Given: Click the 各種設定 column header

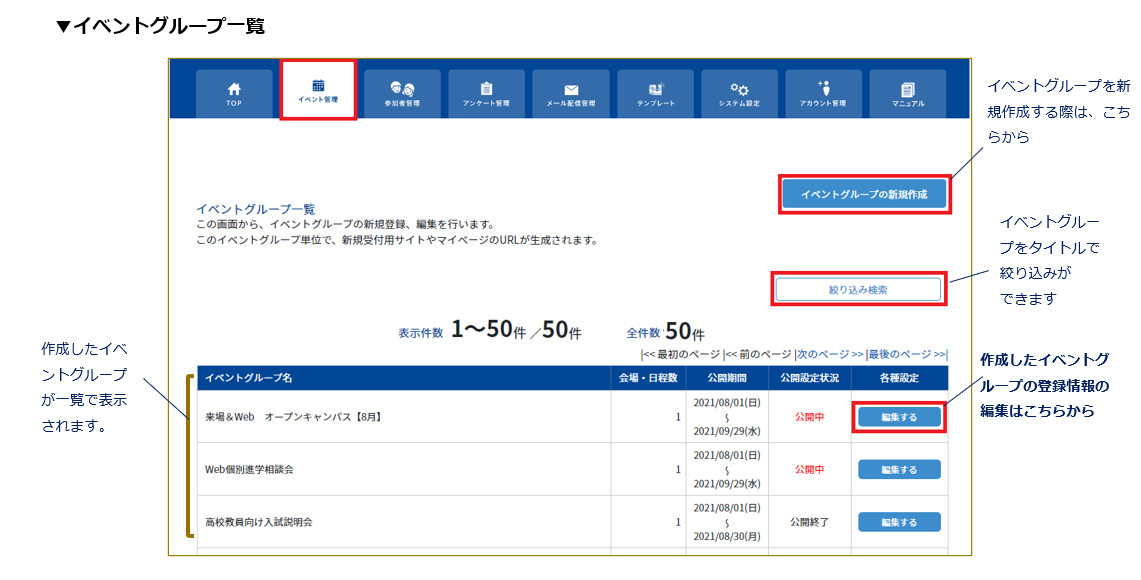Looking at the screenshot, I should [x=899, y=378].
